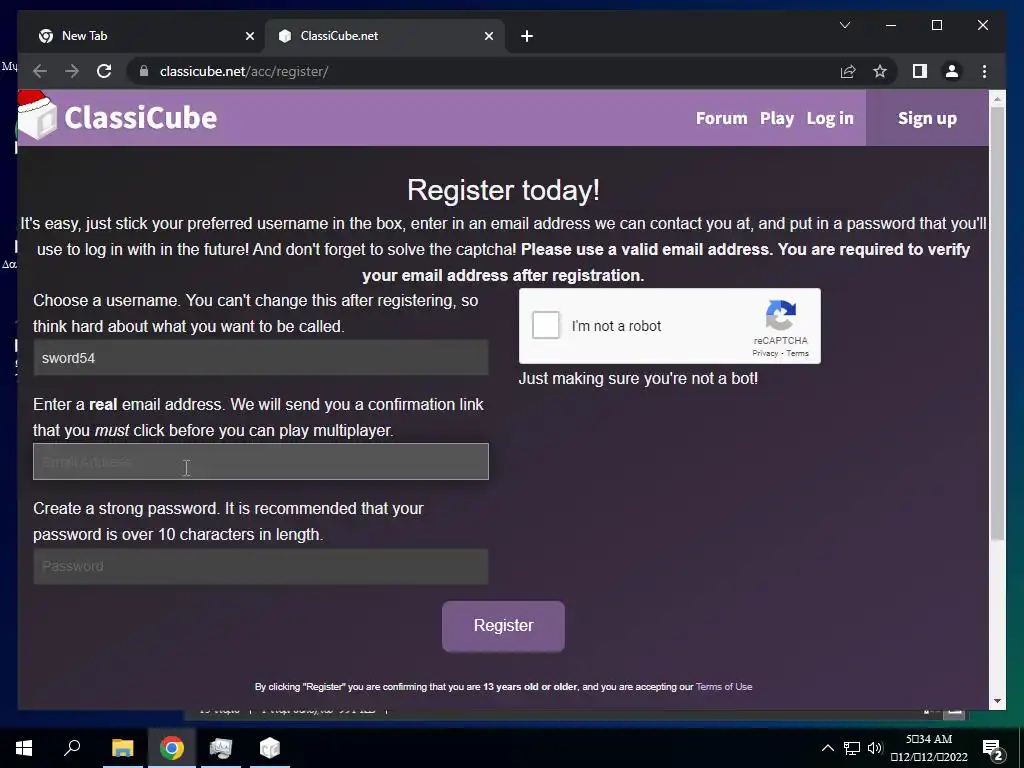This screenshot has height=768, width=1024.
Task: Click the ClassiCube site title
Action: (x=140, y=118)
